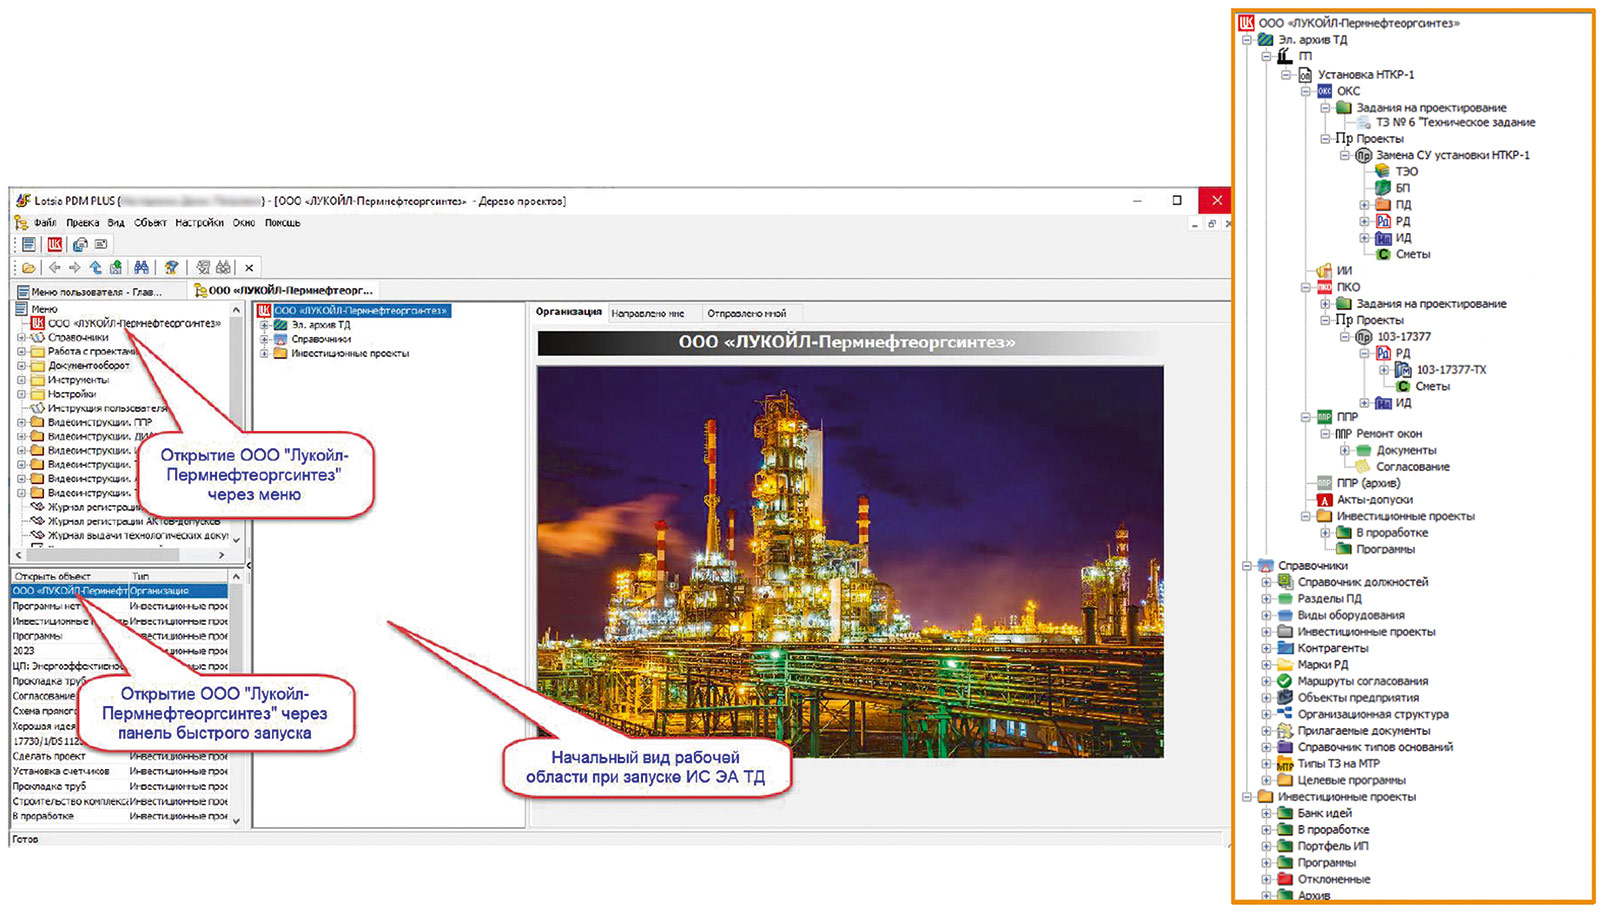Viewport: 1600px width, 917px height.
Task: Click the grey binoculars icon in toolbar
Action: coord(223,267)
